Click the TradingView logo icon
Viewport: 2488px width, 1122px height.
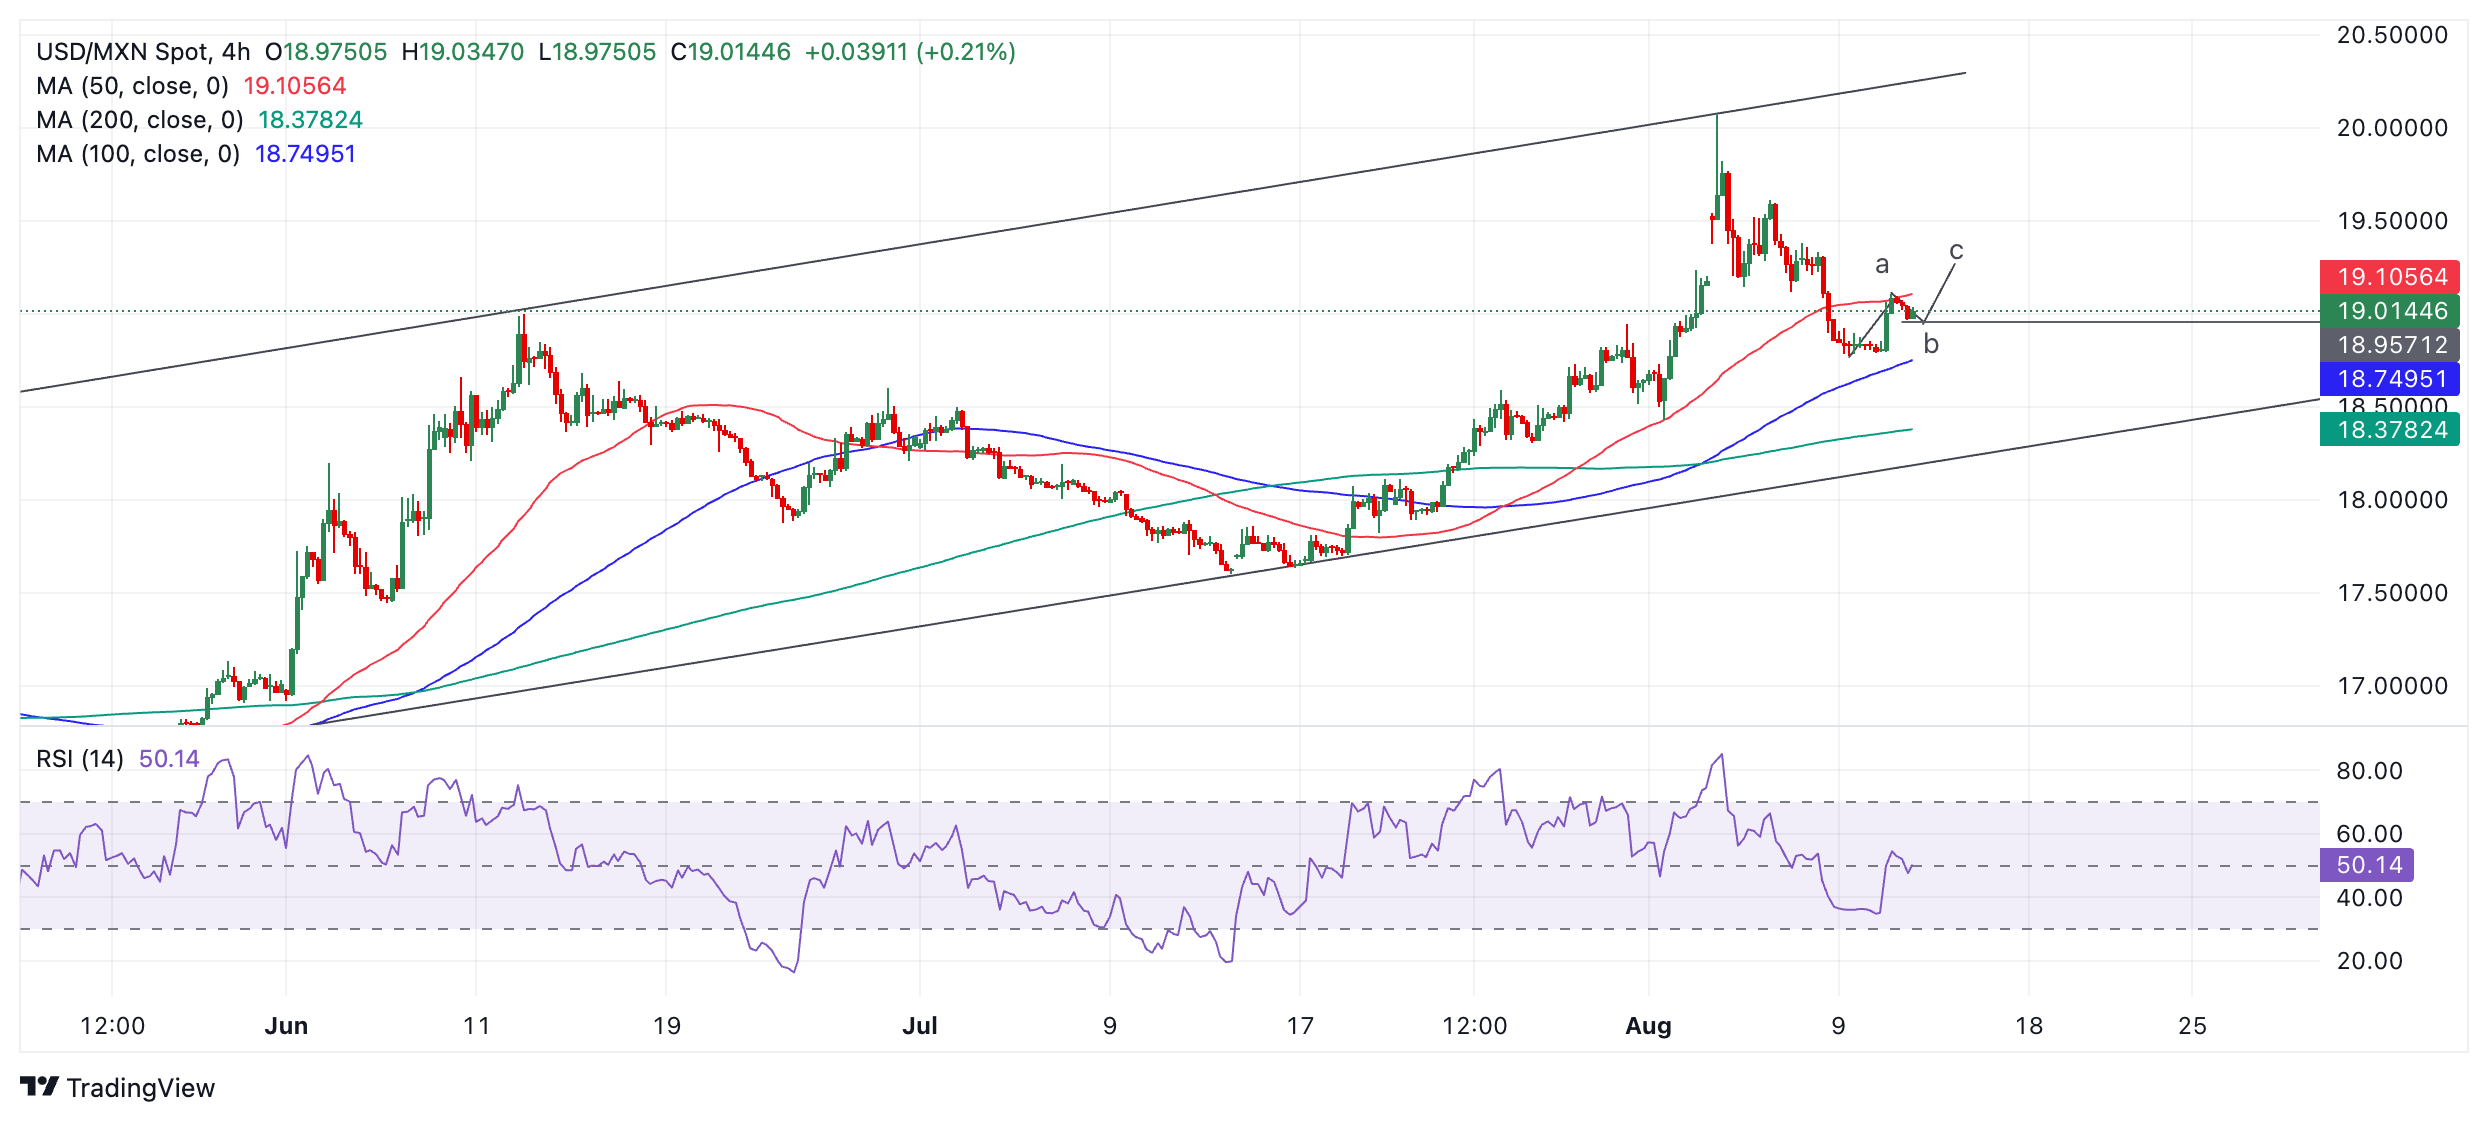(x=40, y=1086)
